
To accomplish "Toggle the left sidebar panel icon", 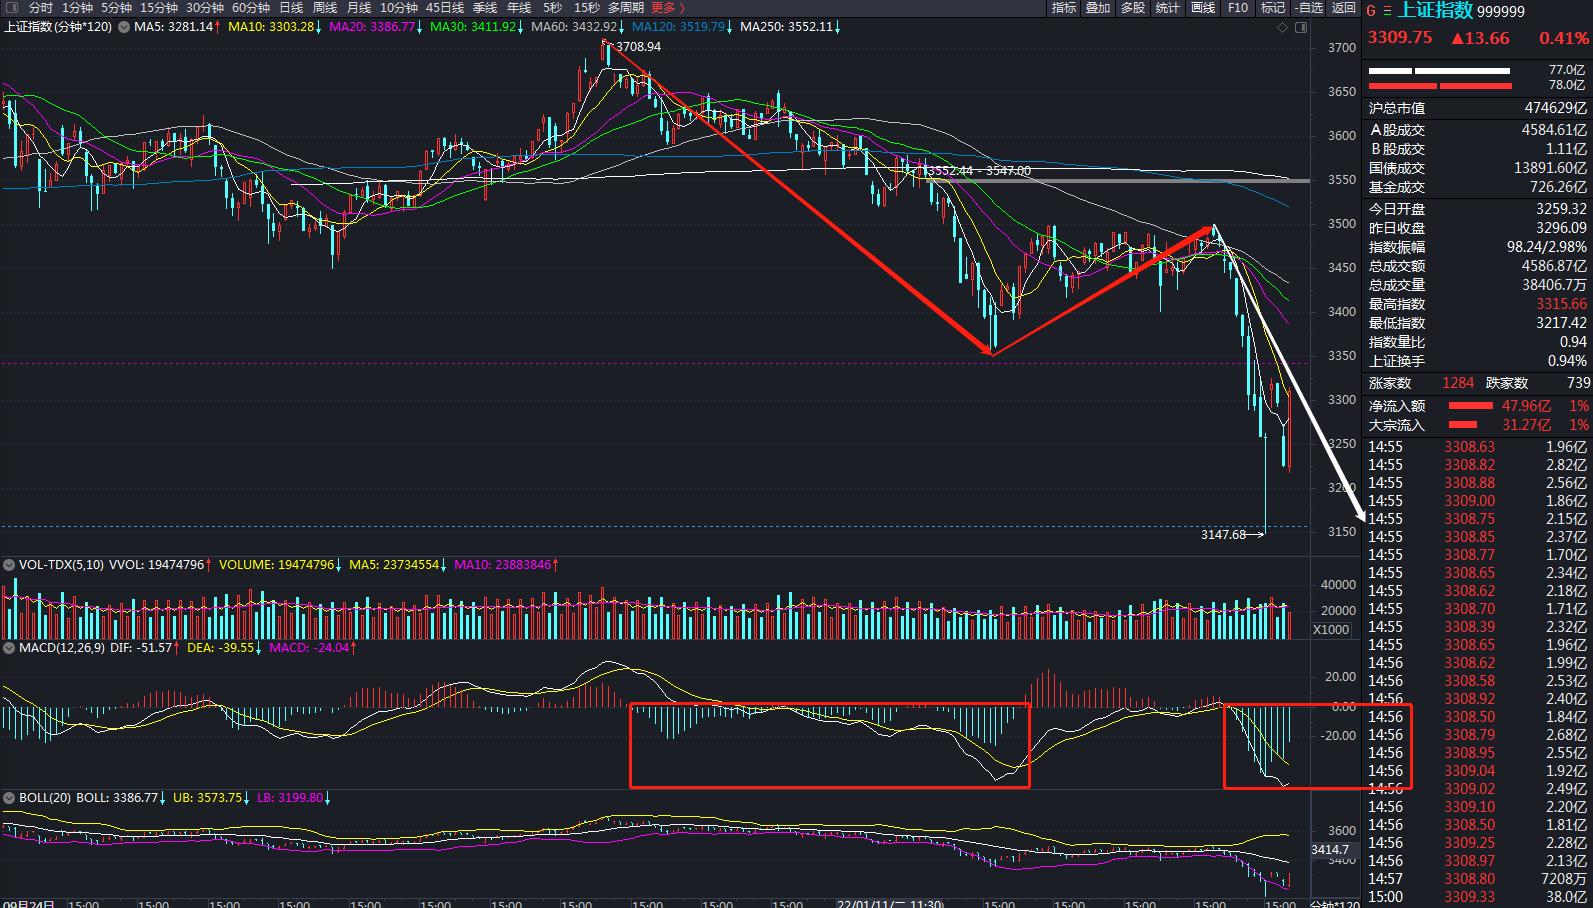I will [x=10, y=8].
